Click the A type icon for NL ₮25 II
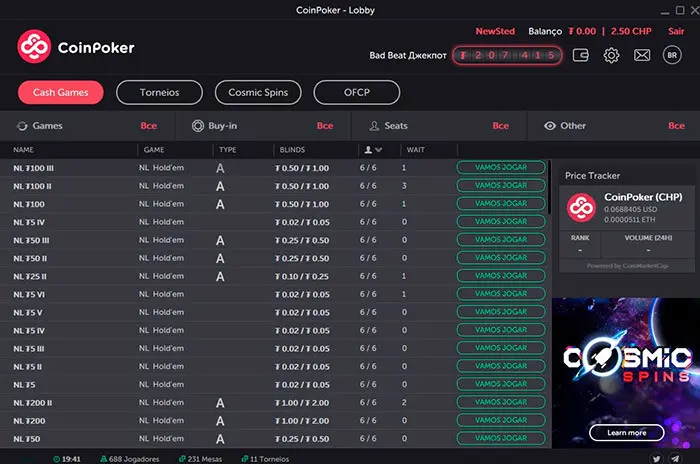Screen dimensions: 700x464 220,277
